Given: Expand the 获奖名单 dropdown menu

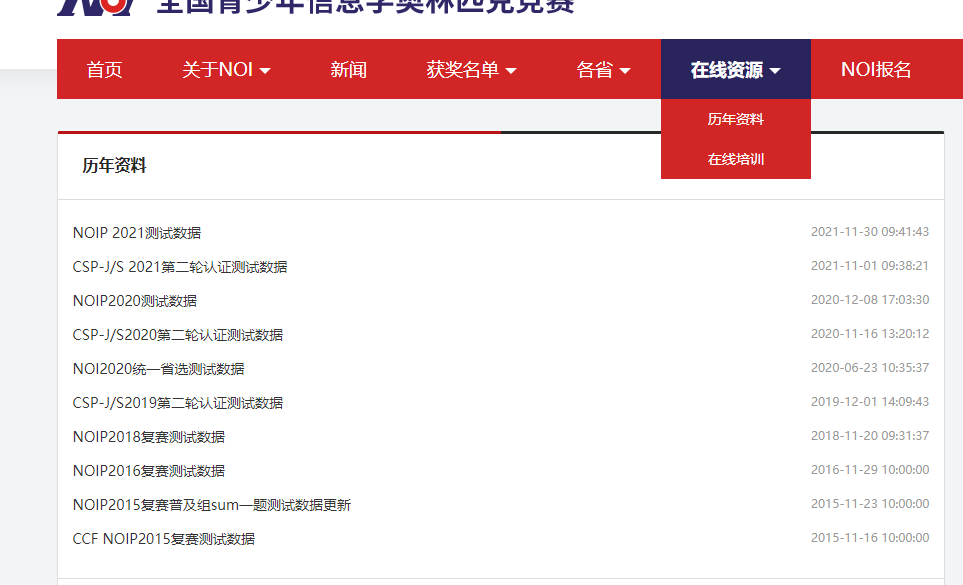Looking at the screenshot, I should click(471, 69).
